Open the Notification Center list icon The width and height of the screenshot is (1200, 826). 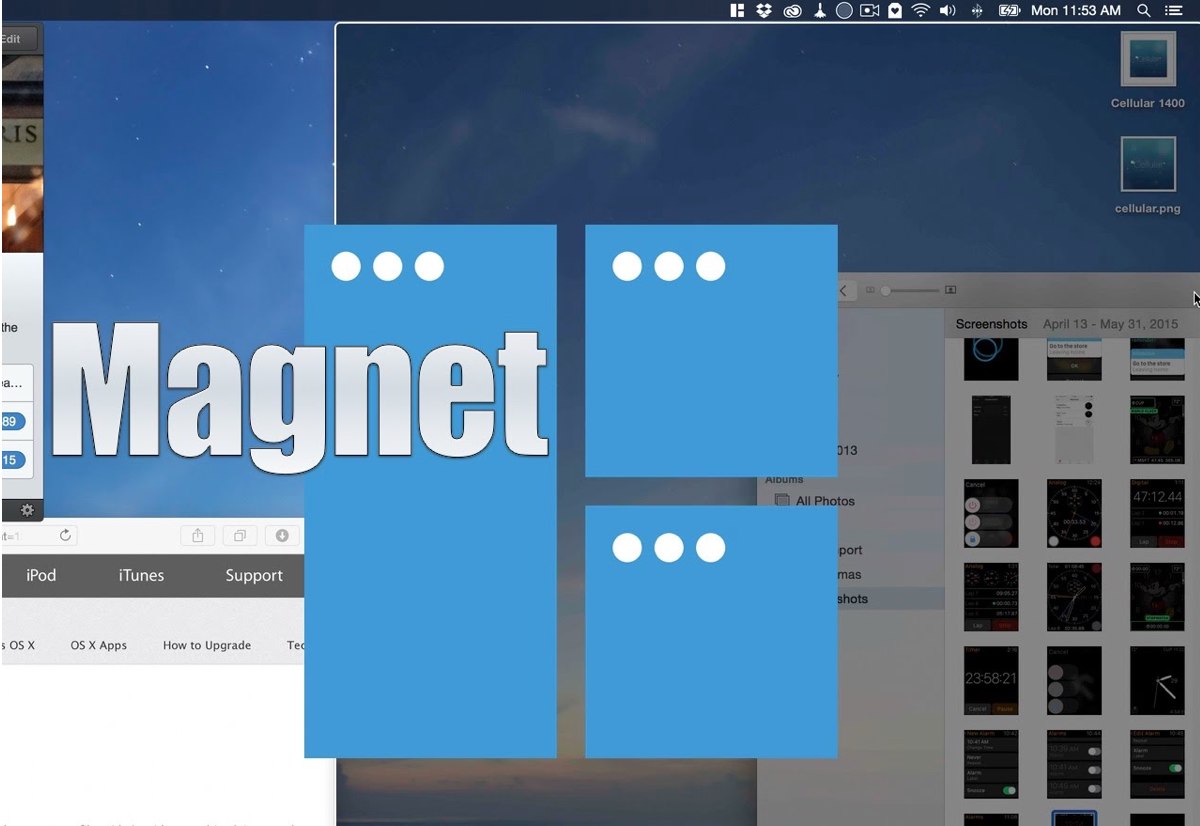point(1173,11)
